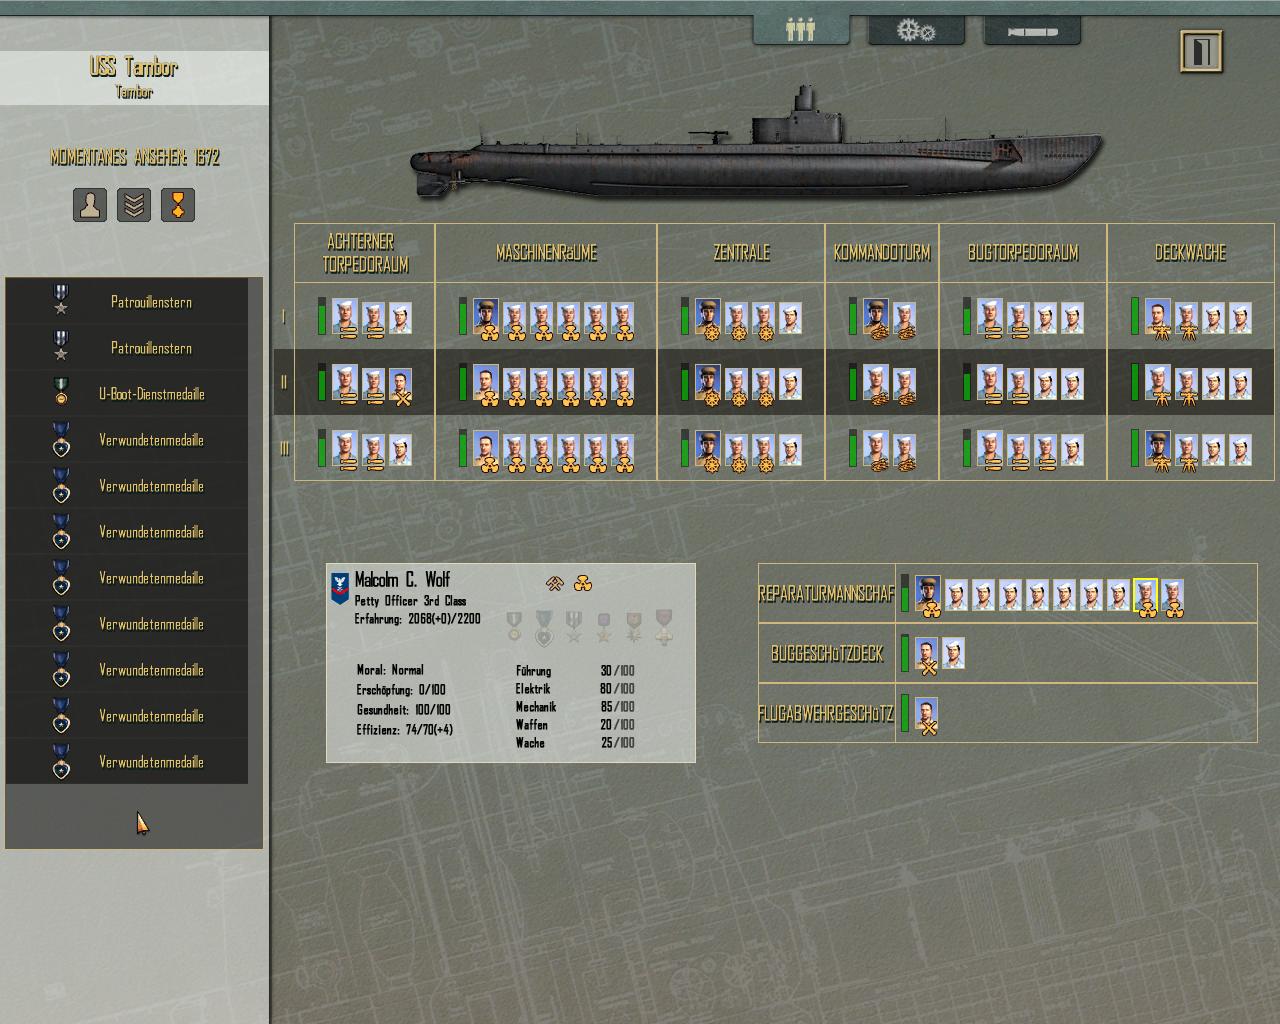Screen dimensions: 1280x1024
Task: Click the faded heart-shaped medal in crew card
Action: (x=544, y=628)
